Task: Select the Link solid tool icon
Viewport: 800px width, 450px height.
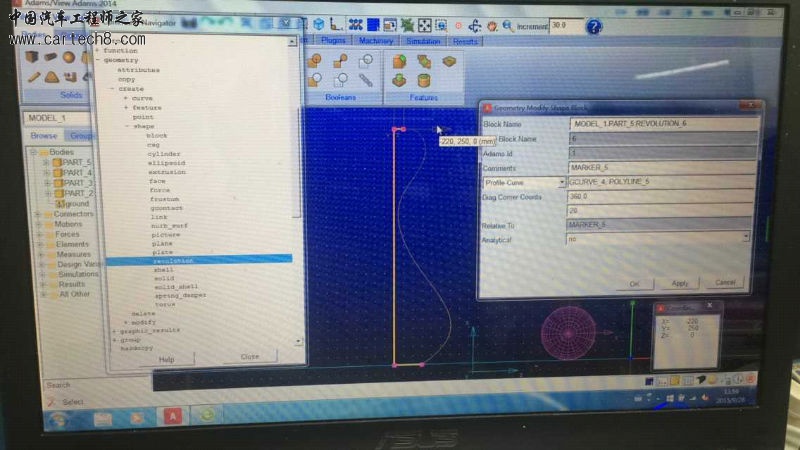Action: [x=34, y=78]
